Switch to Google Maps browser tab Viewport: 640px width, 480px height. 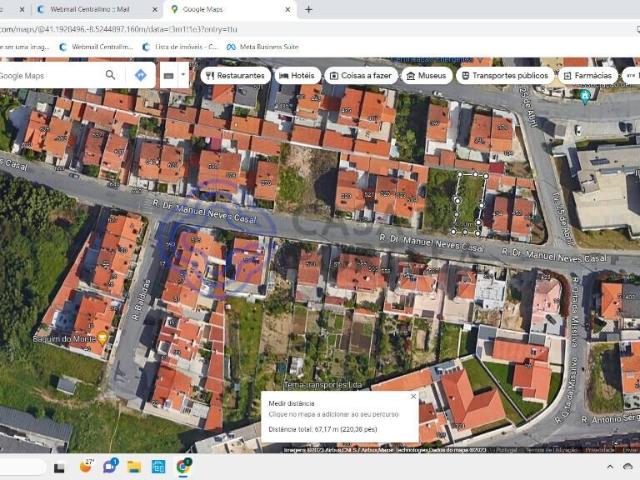tap(202, 9)
